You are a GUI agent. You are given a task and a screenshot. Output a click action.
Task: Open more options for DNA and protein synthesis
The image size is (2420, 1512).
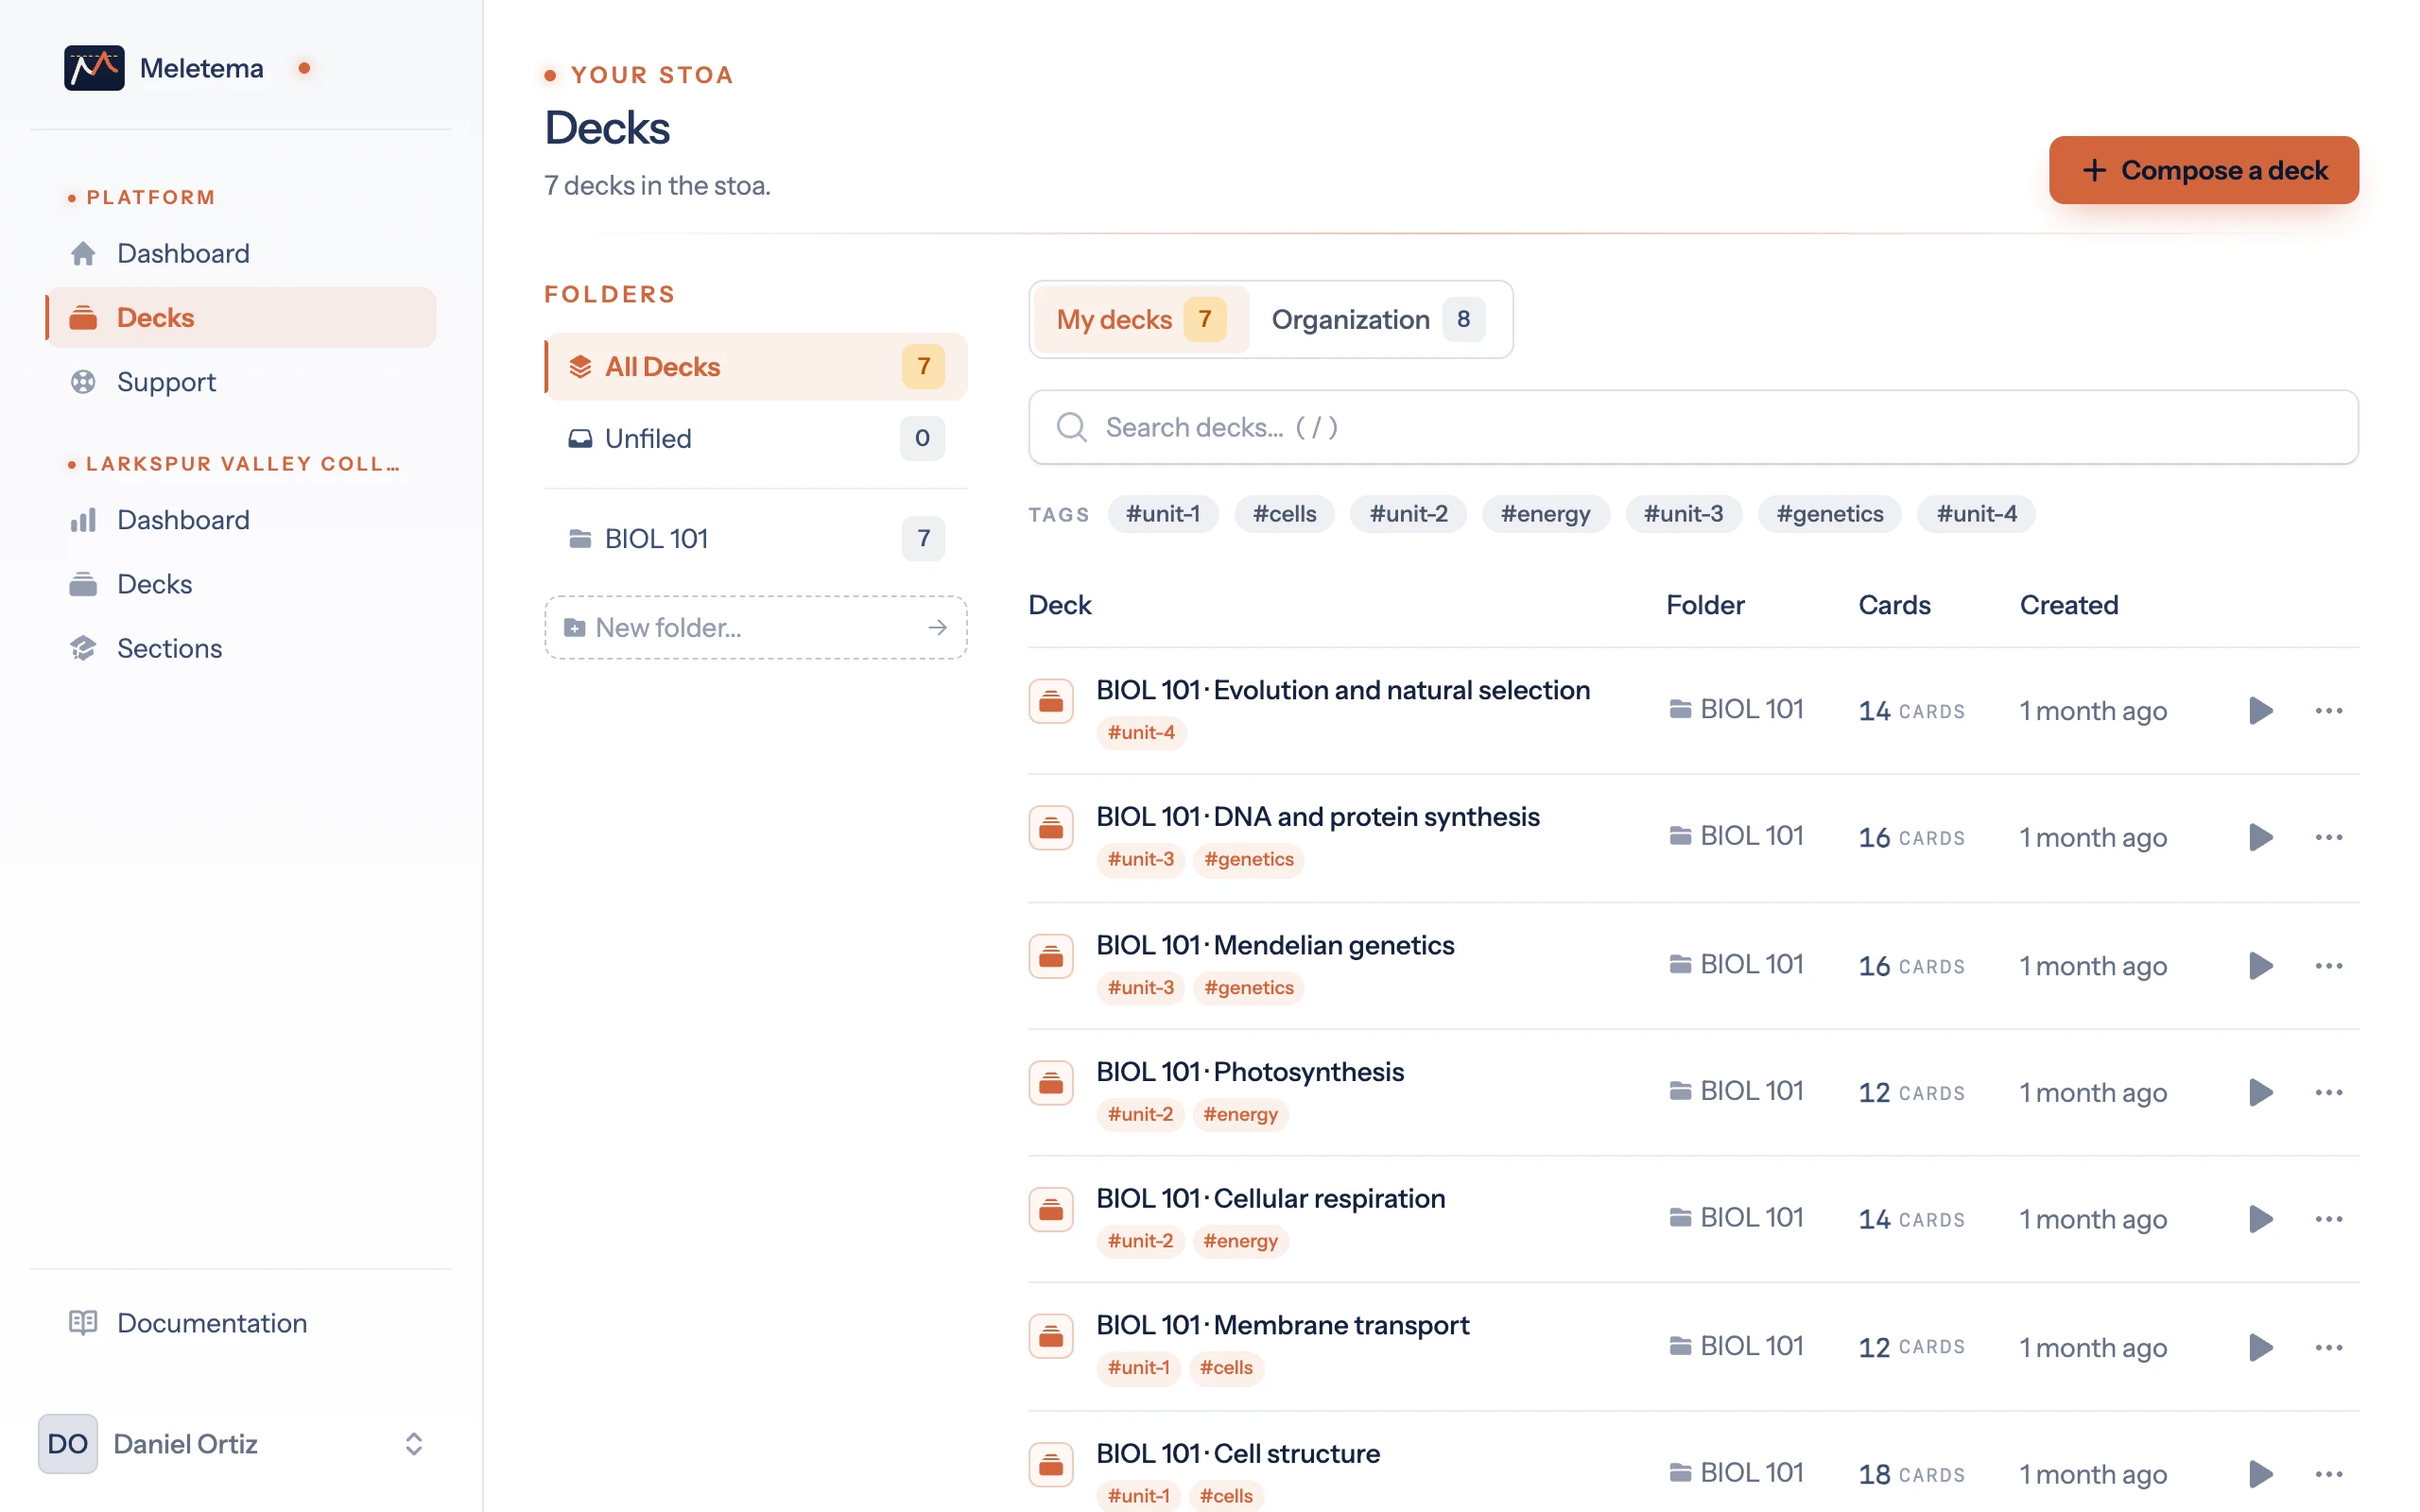(2329, 837)
